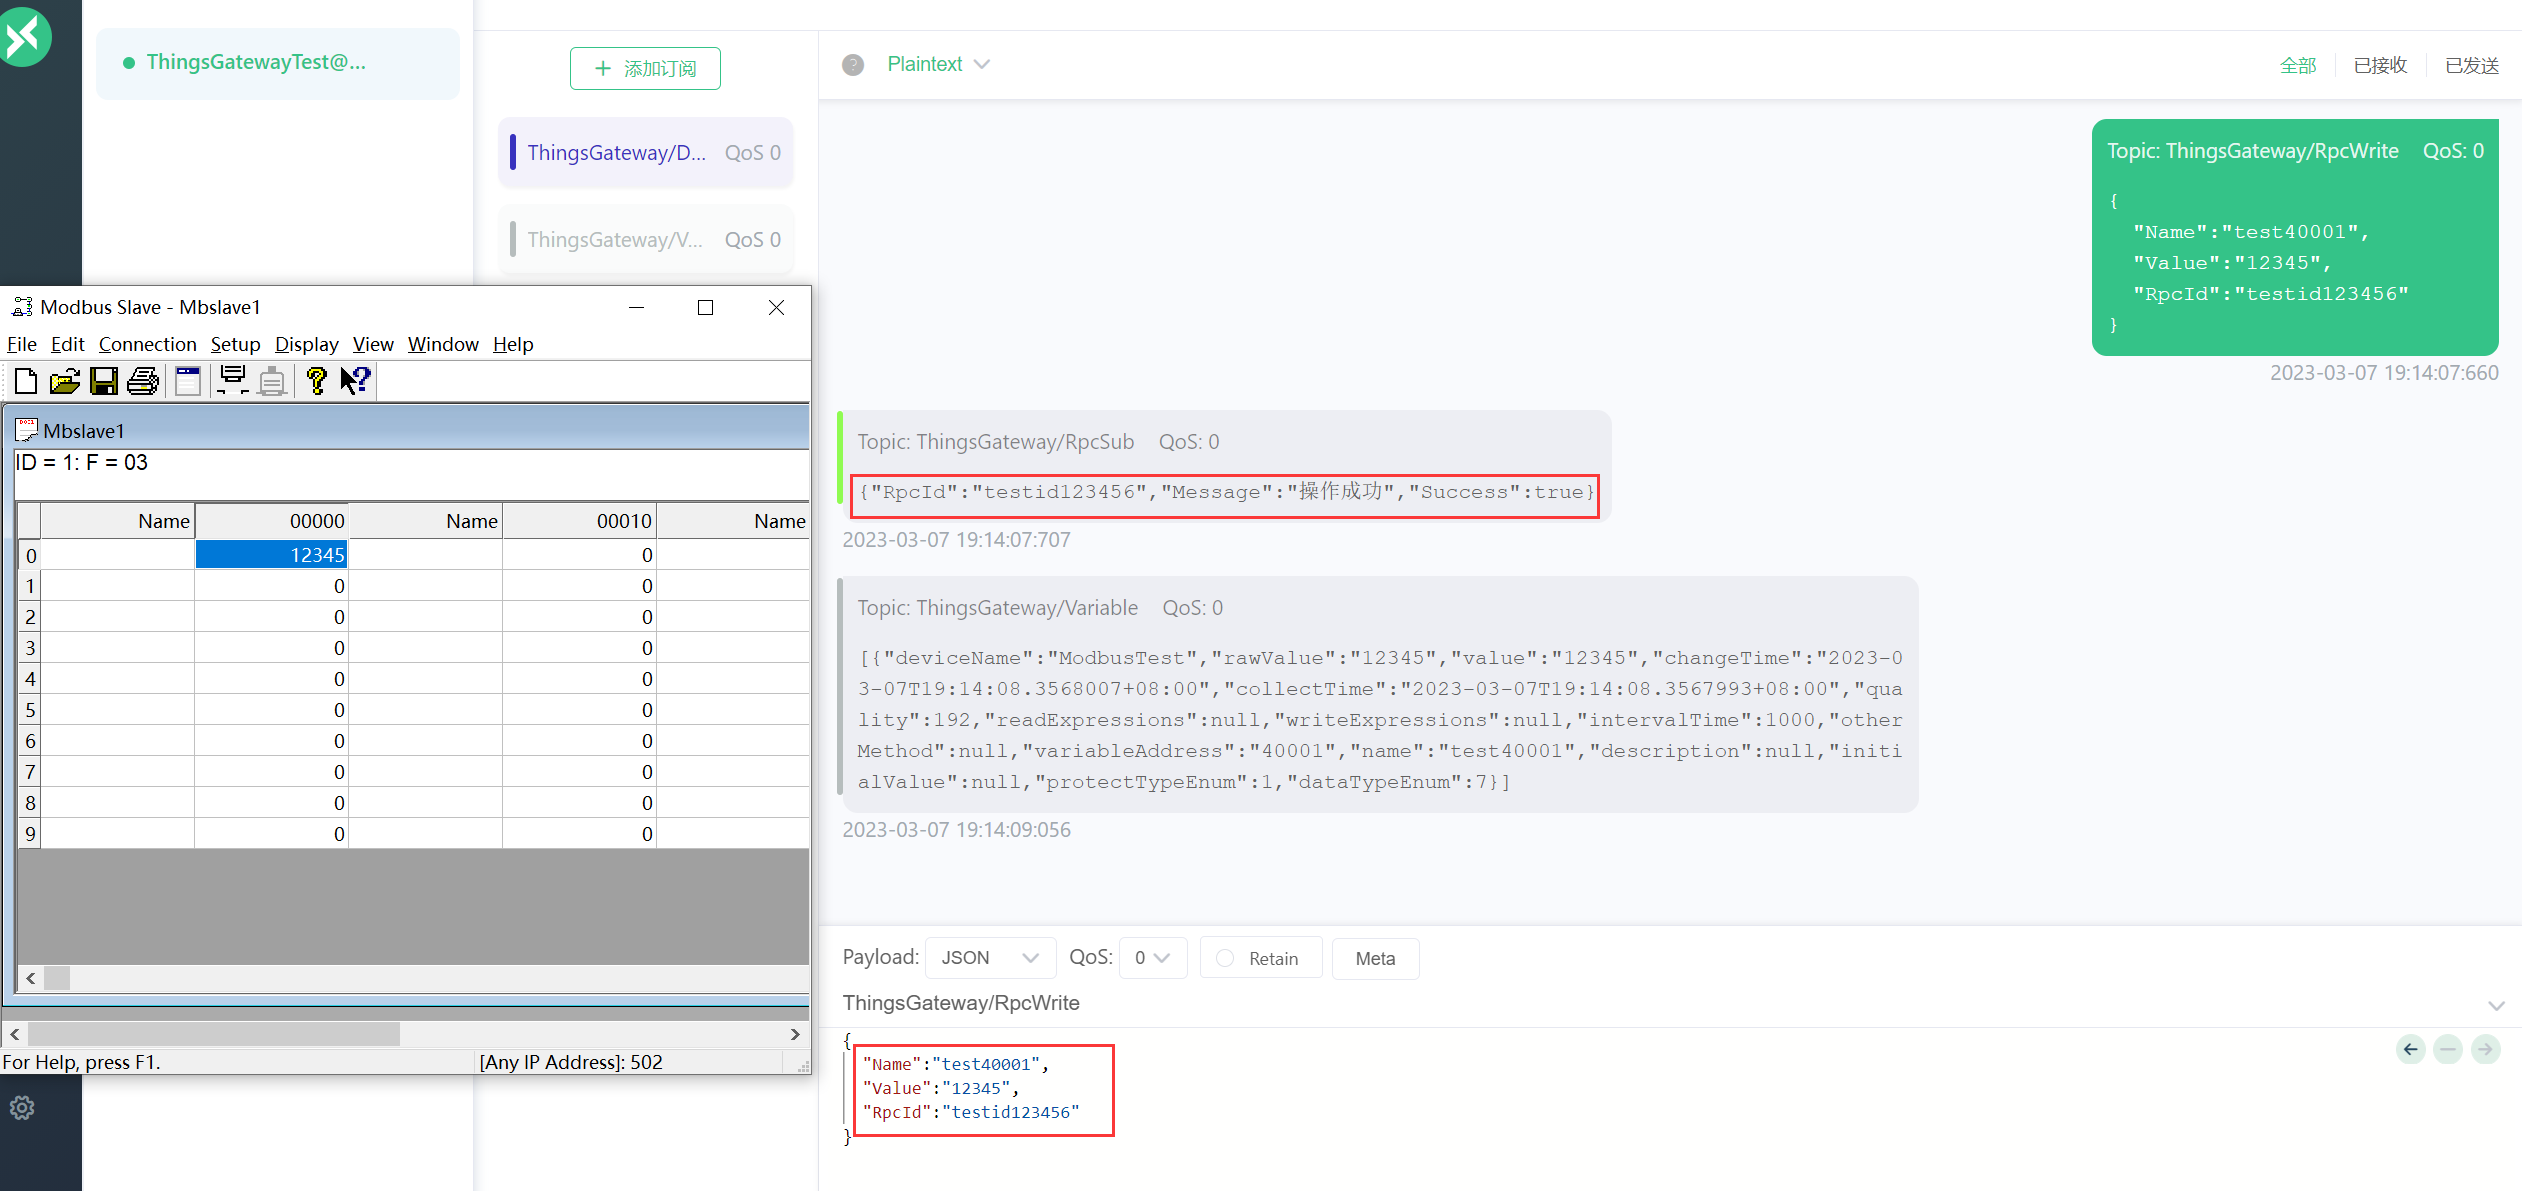Select register cell containing 12345
The height and width of the screenshot is (1191, 2522).
(271, 555)
